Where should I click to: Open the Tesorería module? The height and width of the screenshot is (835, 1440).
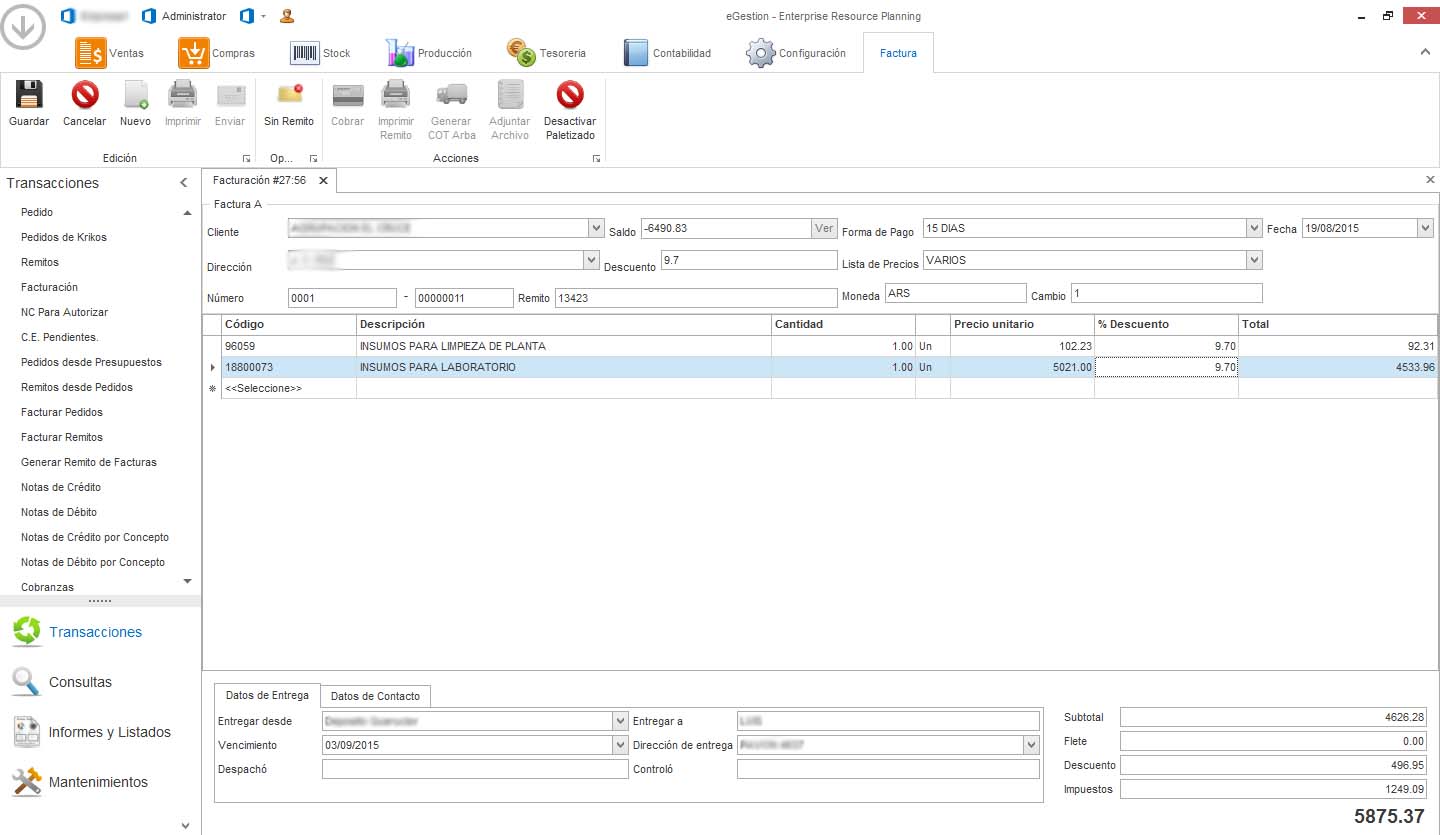click(x=546, y=53)
